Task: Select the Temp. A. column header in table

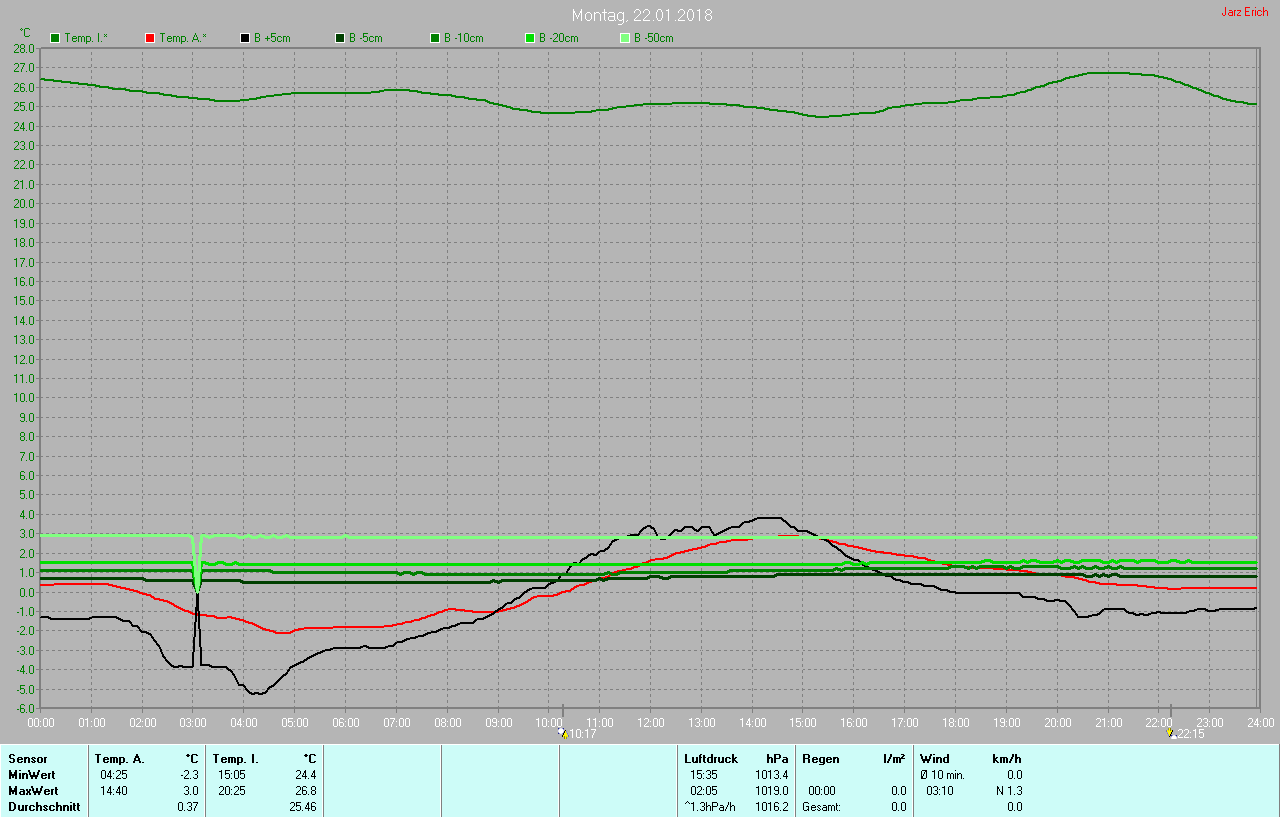Action: (x=119, y=759)
